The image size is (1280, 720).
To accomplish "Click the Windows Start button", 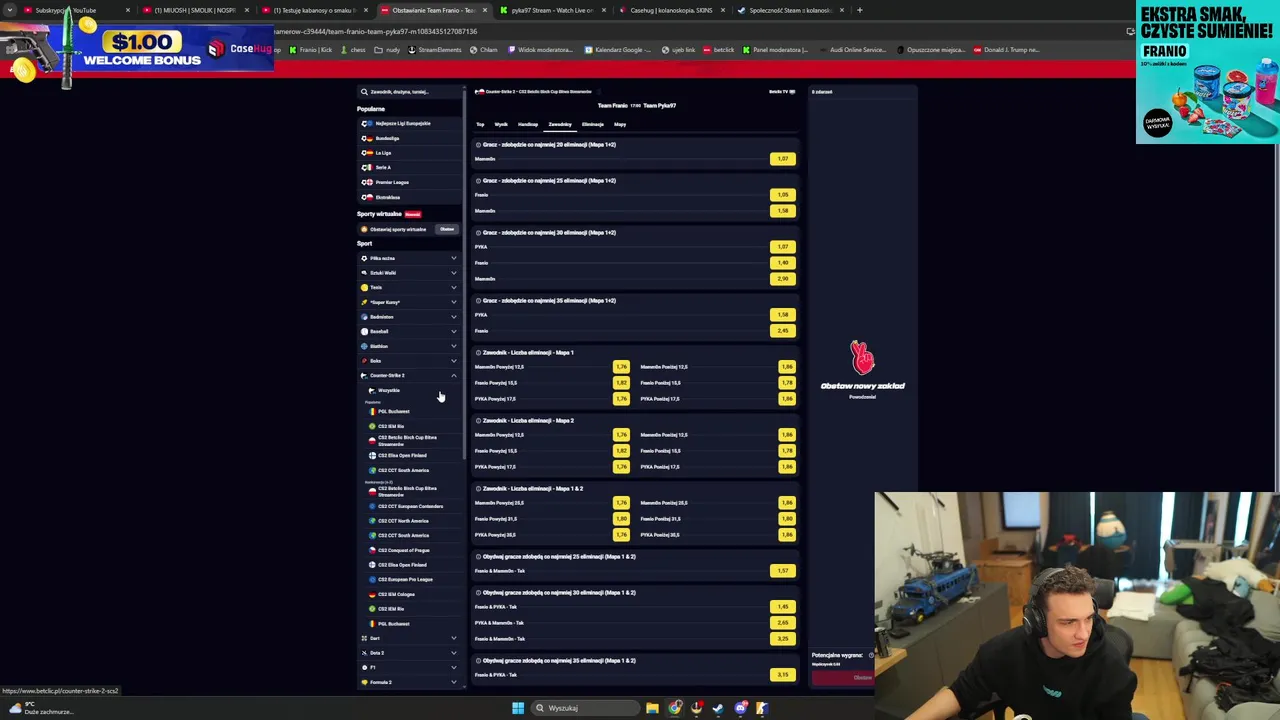I will 518,708.
